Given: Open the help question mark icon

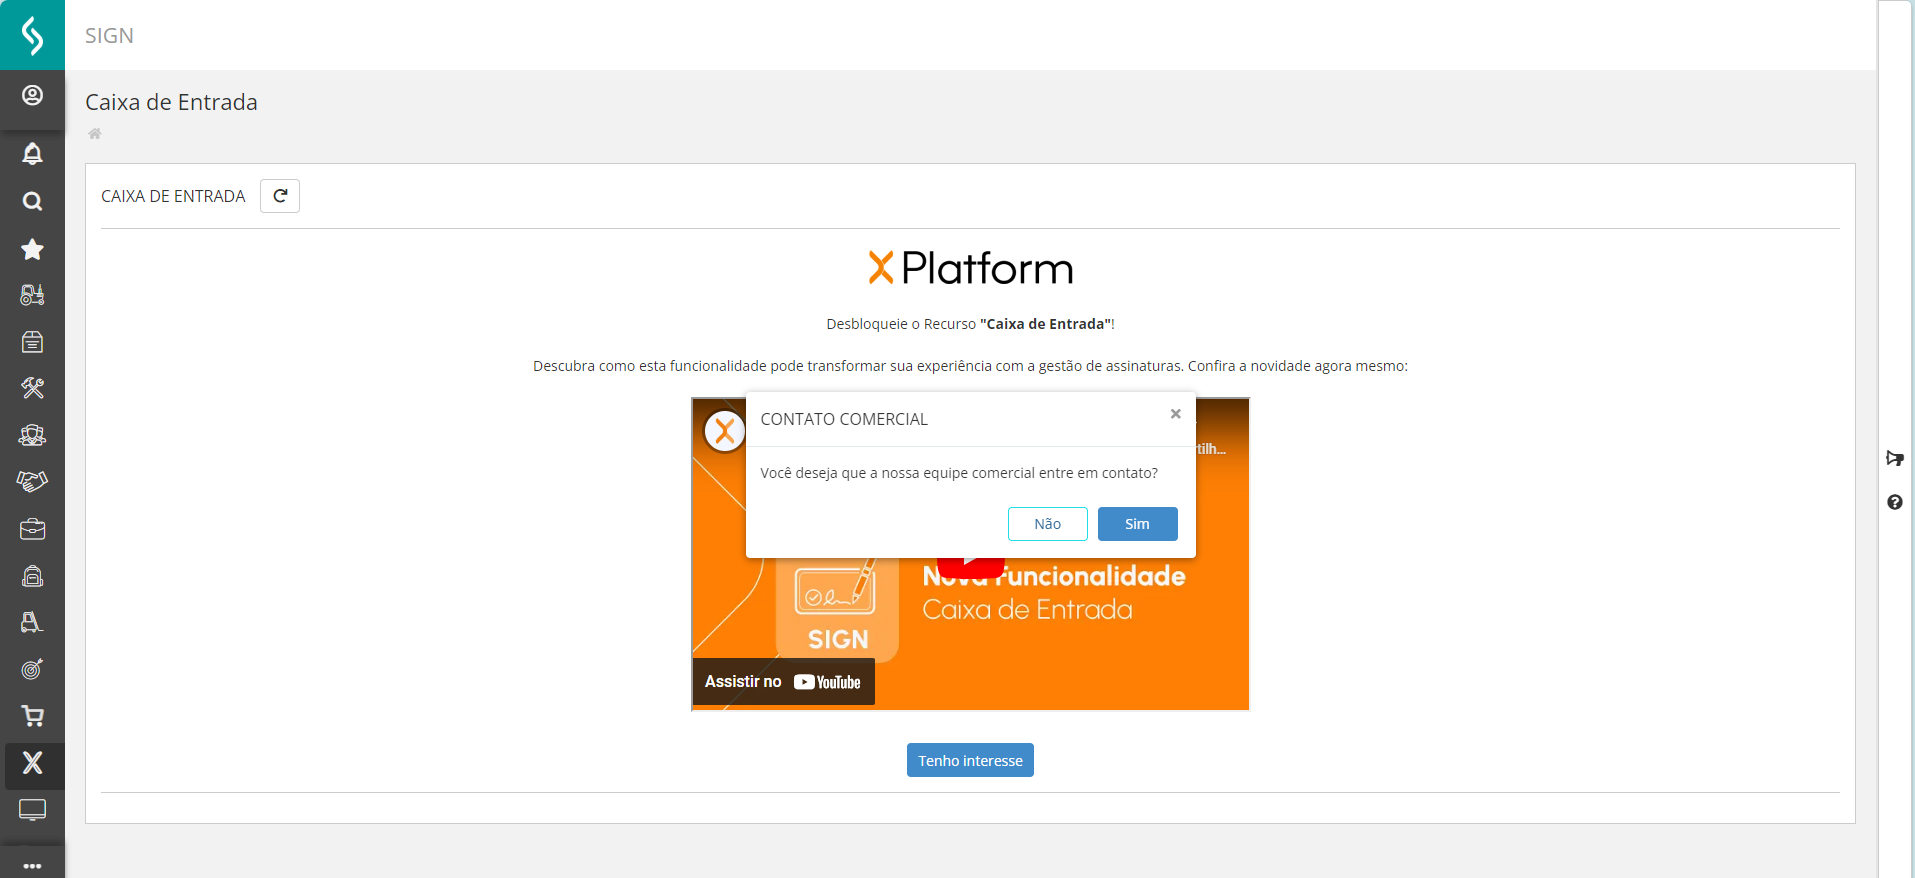Looking at the screenshot, I should point(1895,502).
